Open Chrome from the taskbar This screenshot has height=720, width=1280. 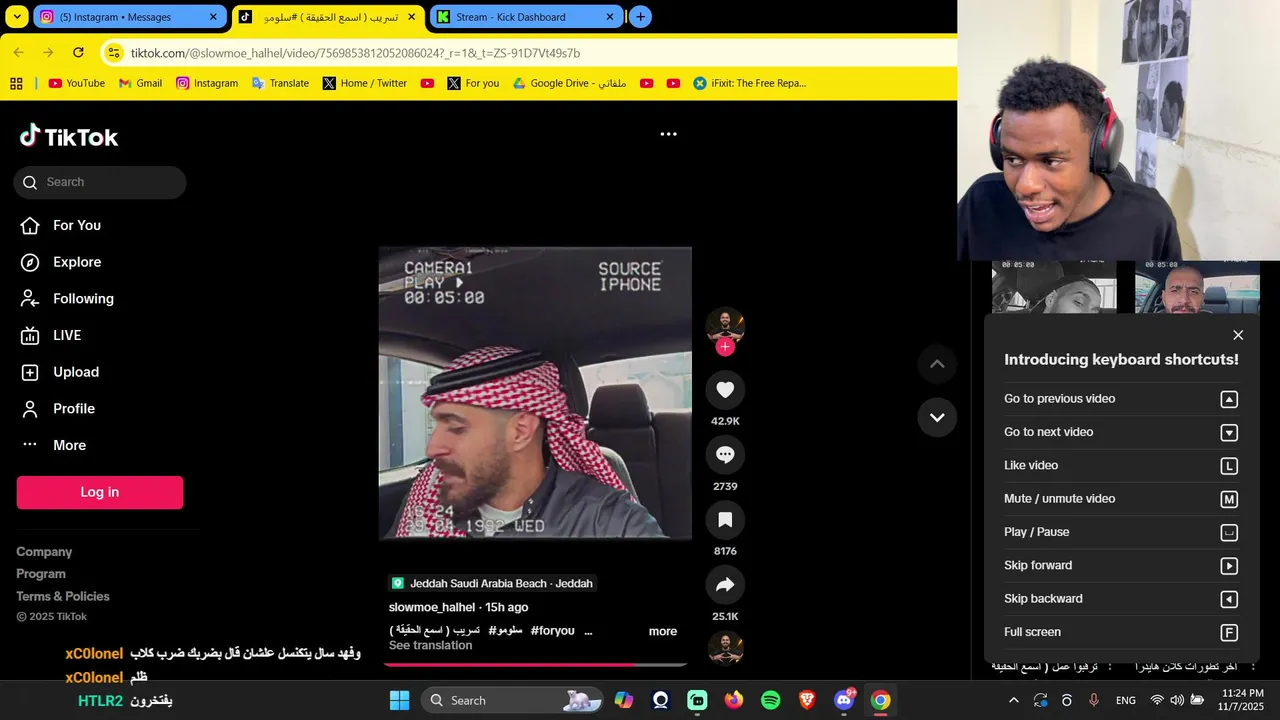(880, 700)
